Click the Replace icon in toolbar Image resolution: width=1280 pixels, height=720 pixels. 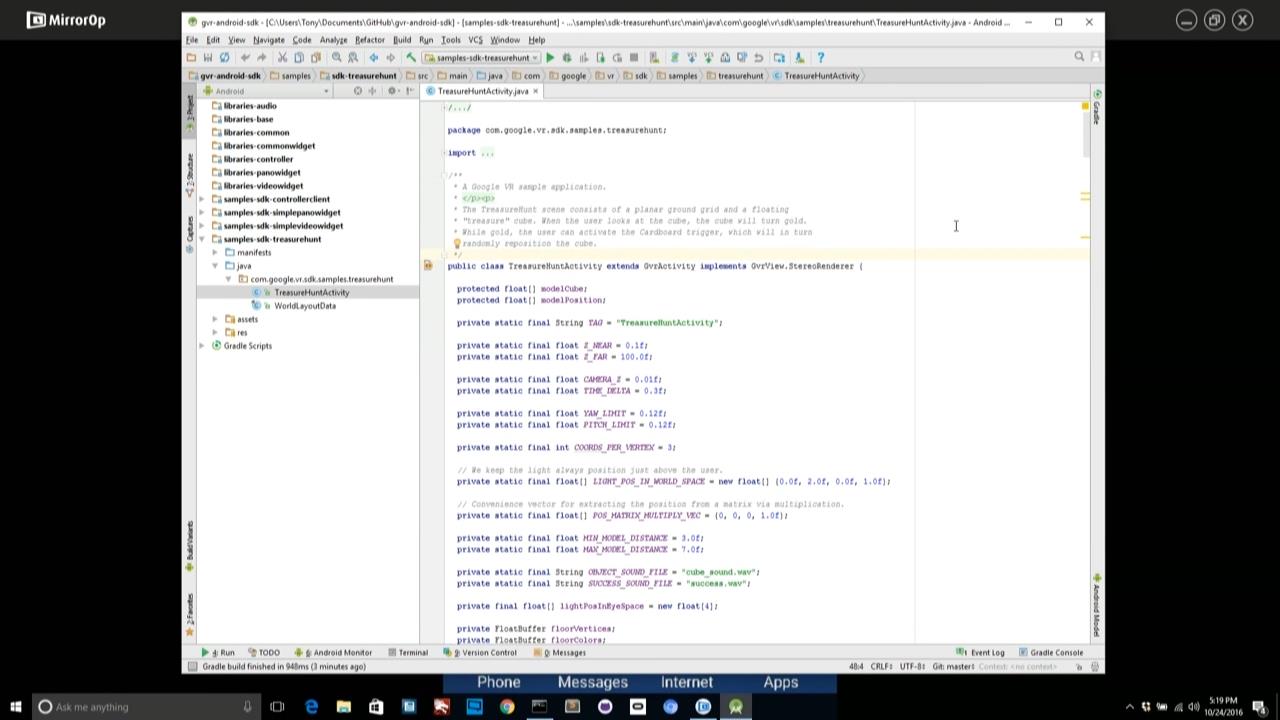click(x=353, y=57)
